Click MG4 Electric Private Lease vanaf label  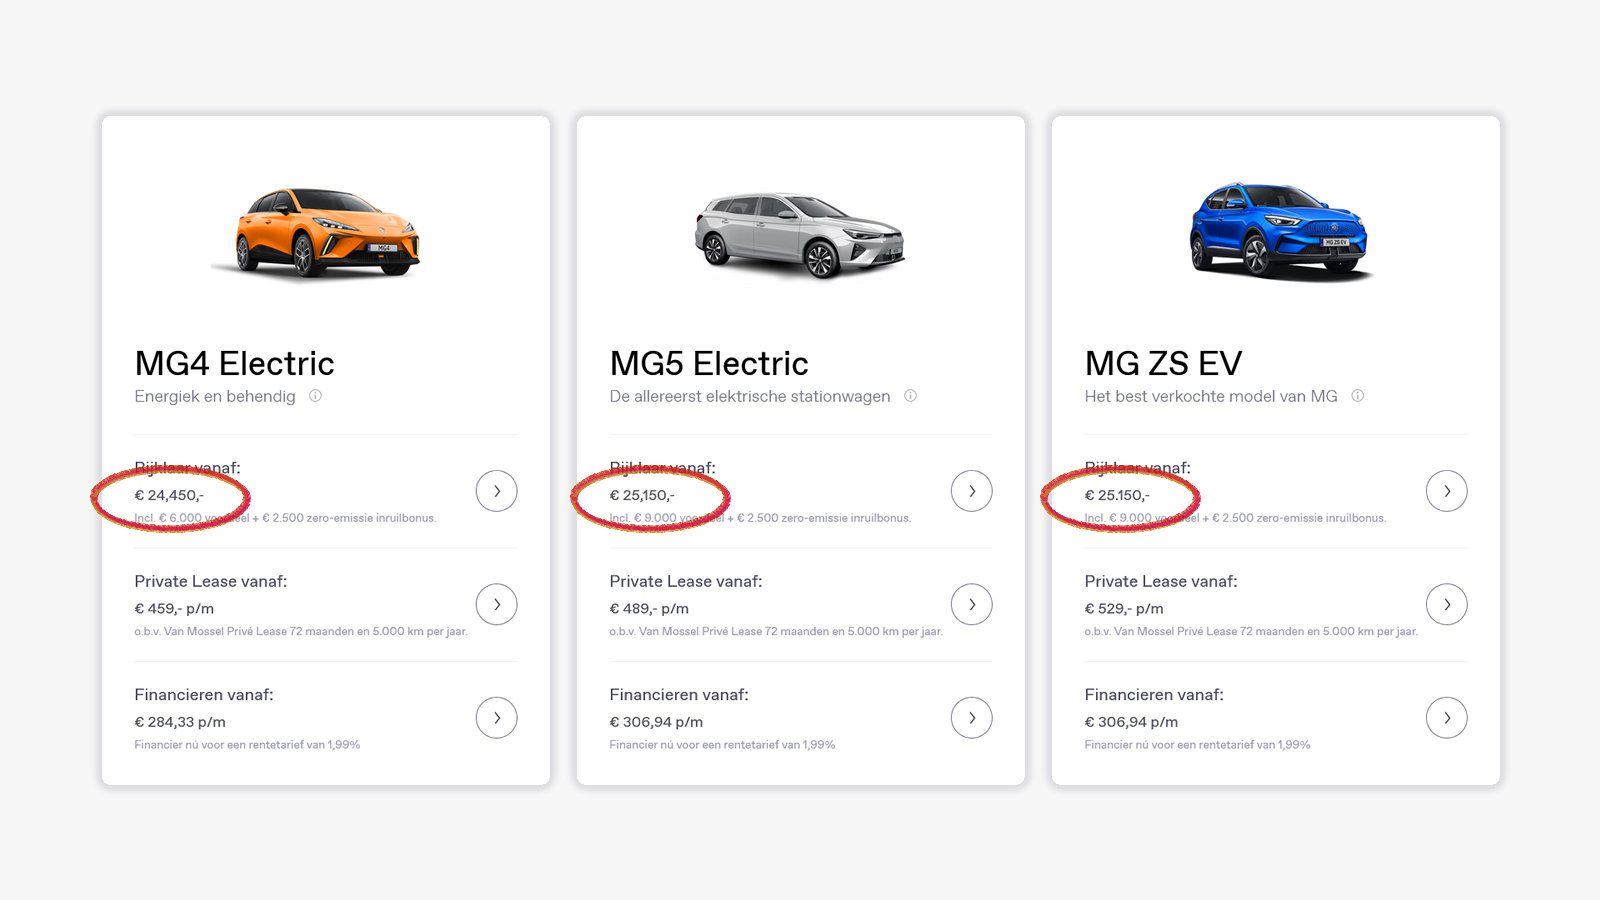pyautogui.click(x=210, y=581)
